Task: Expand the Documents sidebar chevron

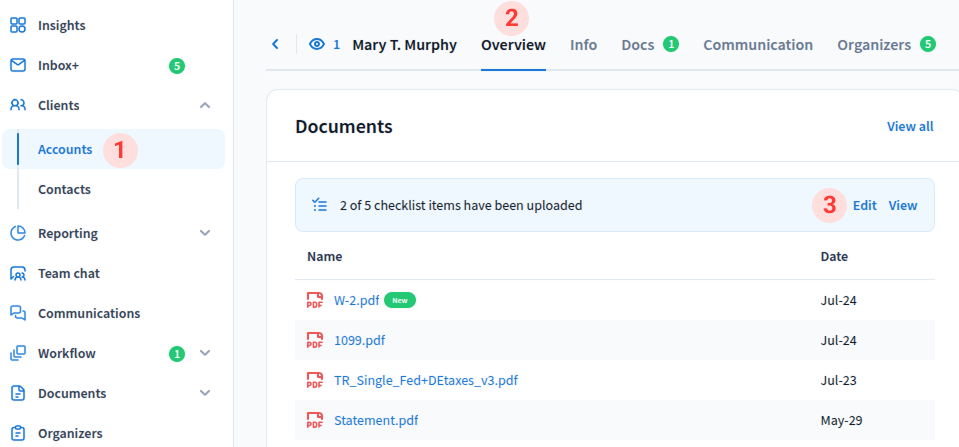Action: (205, 393)
